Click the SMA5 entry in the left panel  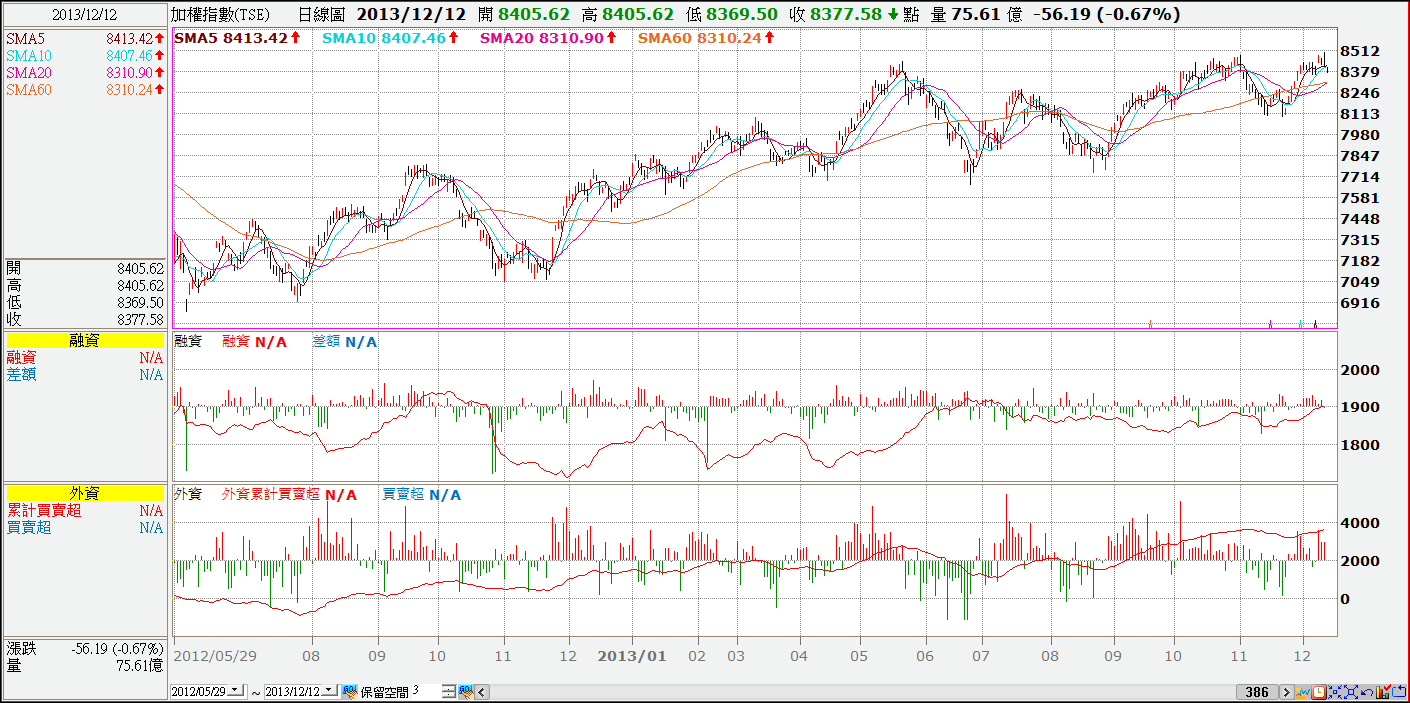[85, 38]
